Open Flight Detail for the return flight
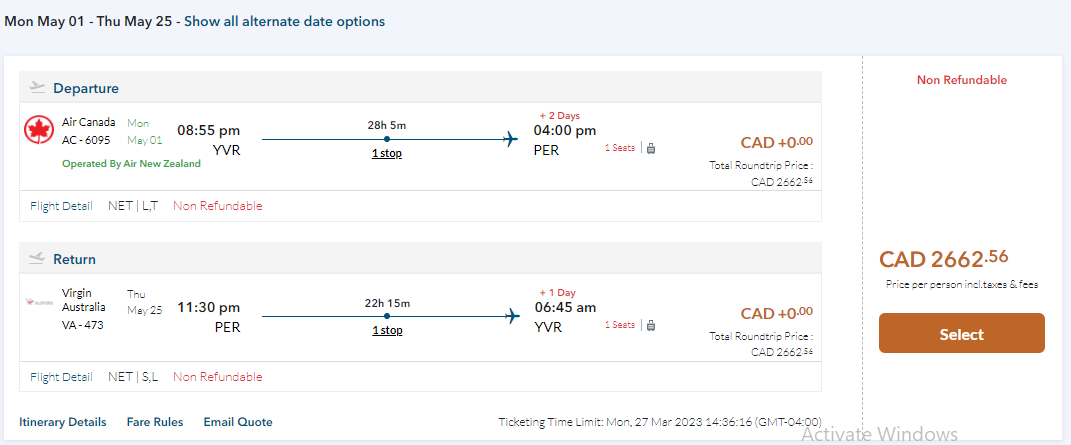The width and height of the screenshot is (1071, 445). (x=61, y=377)
